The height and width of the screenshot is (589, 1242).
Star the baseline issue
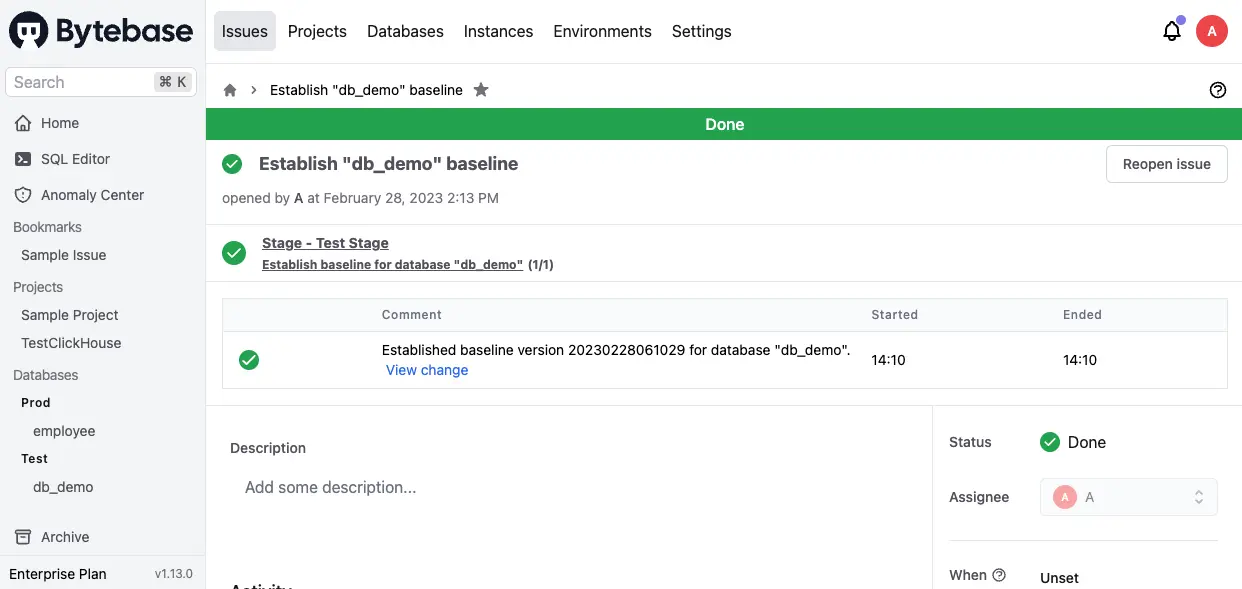pyautogui.click(x=481, y=89)
